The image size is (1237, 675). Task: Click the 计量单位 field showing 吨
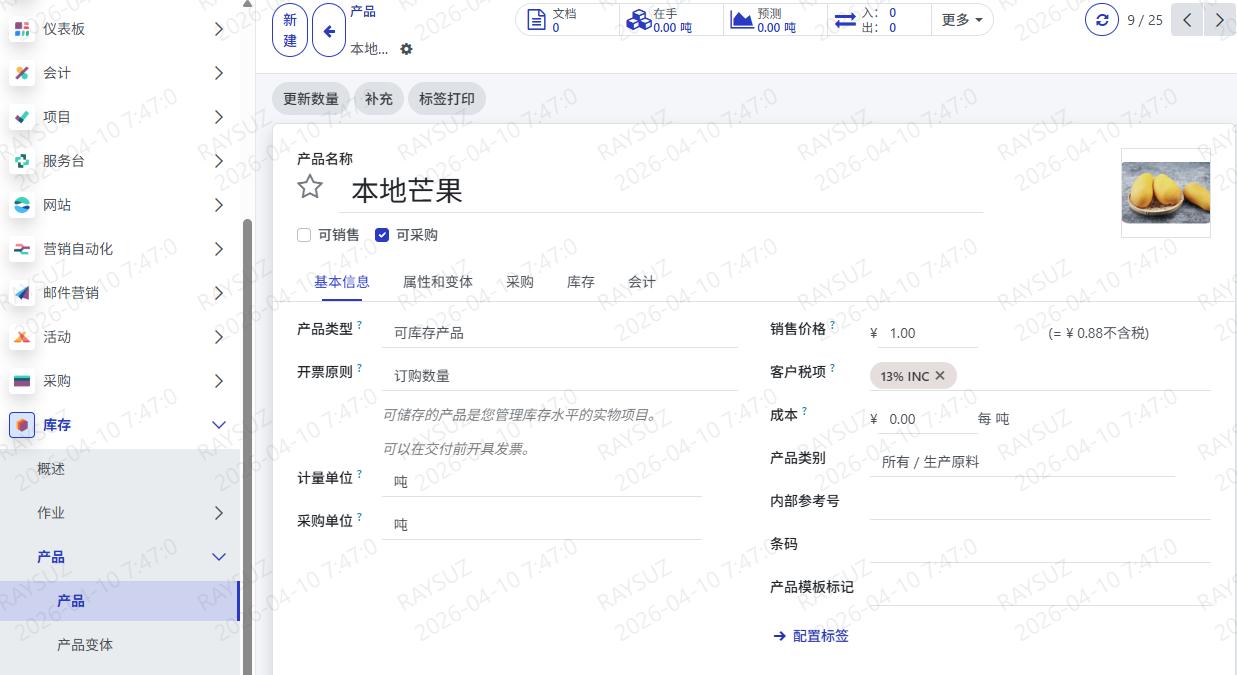point(541,482)
